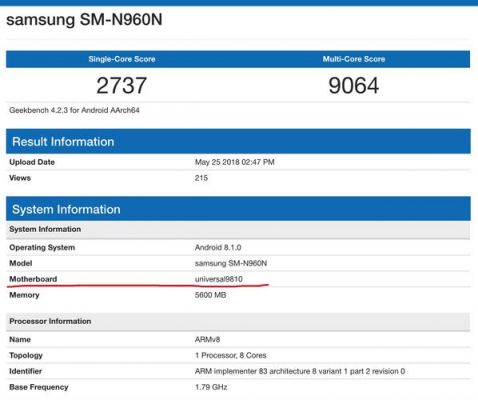
Task: Click the Model label
Action: [21, 263]
